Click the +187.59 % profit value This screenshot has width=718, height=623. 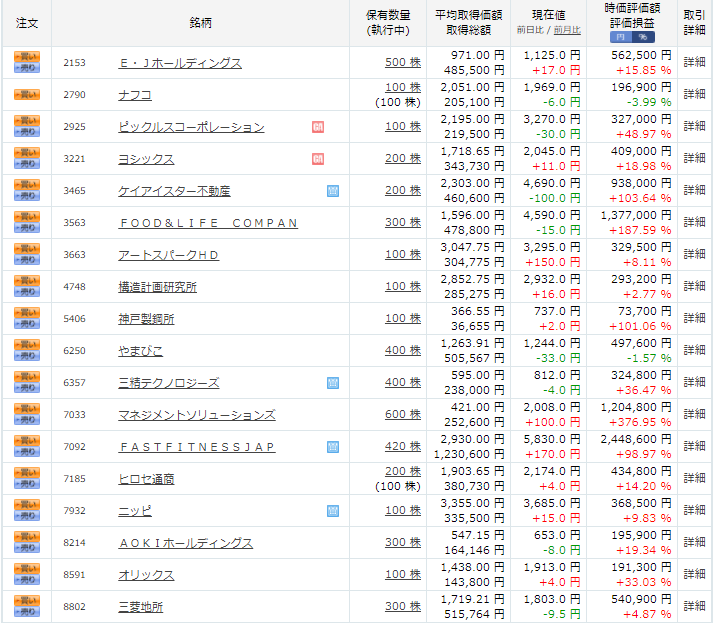(x=640, y=230)
